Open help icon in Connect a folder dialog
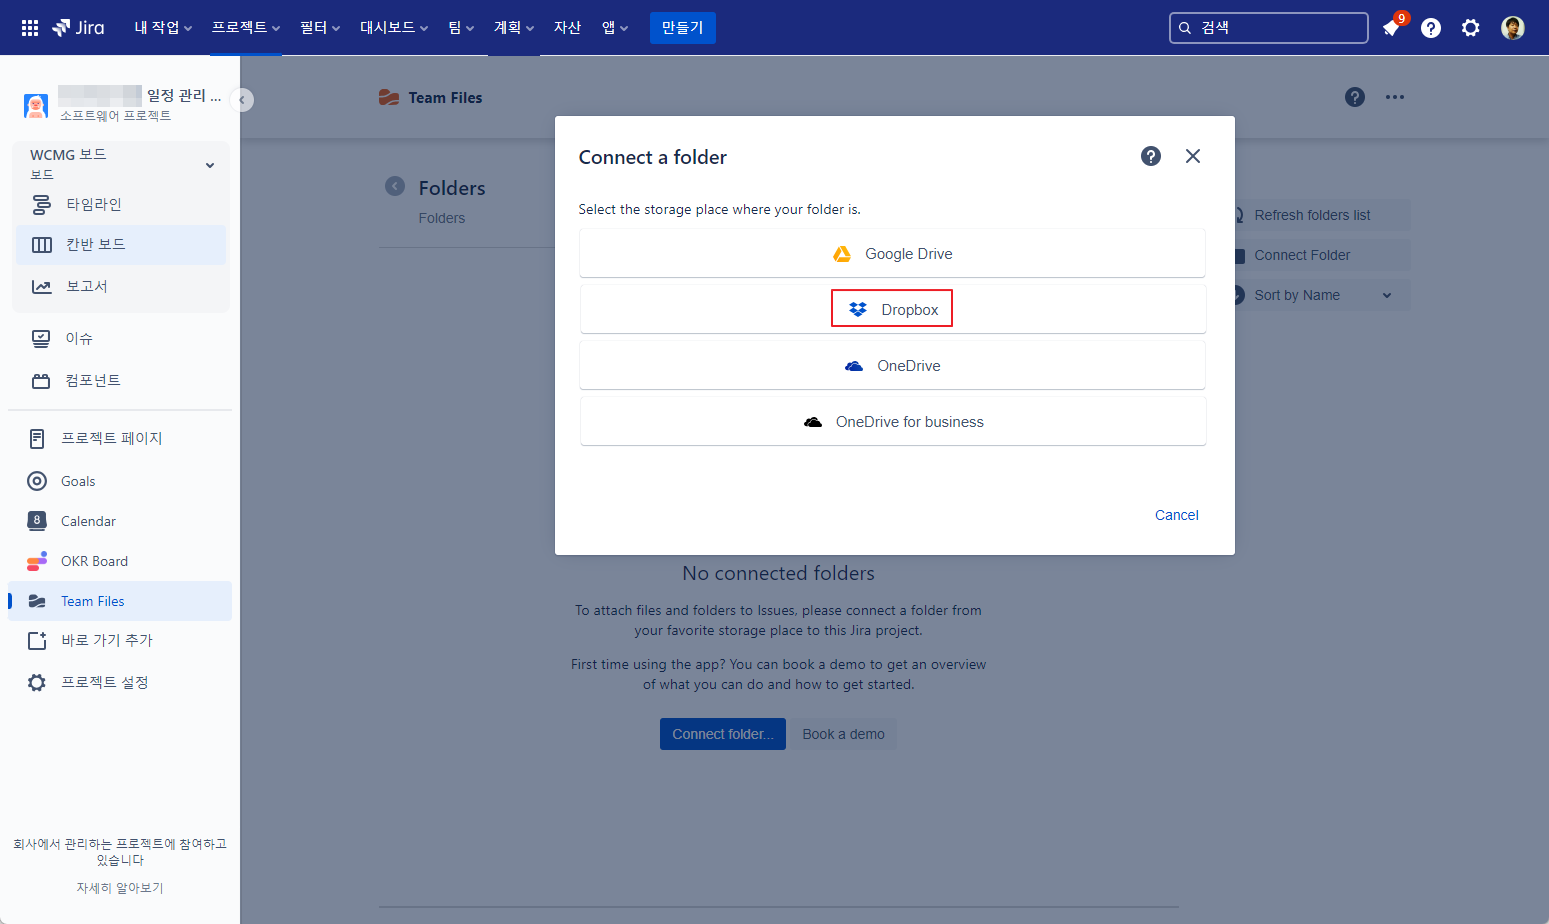 pos(1151,156)
